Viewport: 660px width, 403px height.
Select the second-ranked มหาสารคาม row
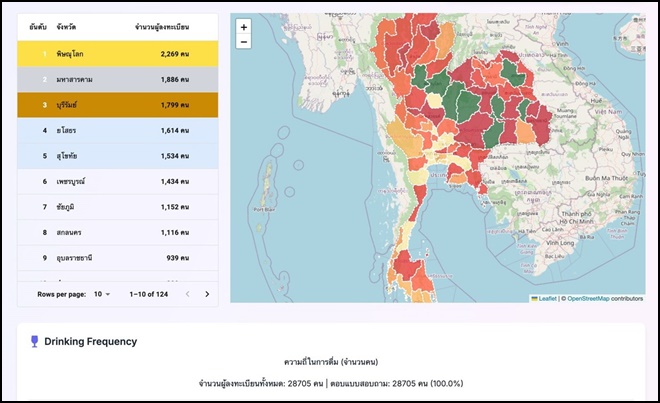click(x=118, y=79)
